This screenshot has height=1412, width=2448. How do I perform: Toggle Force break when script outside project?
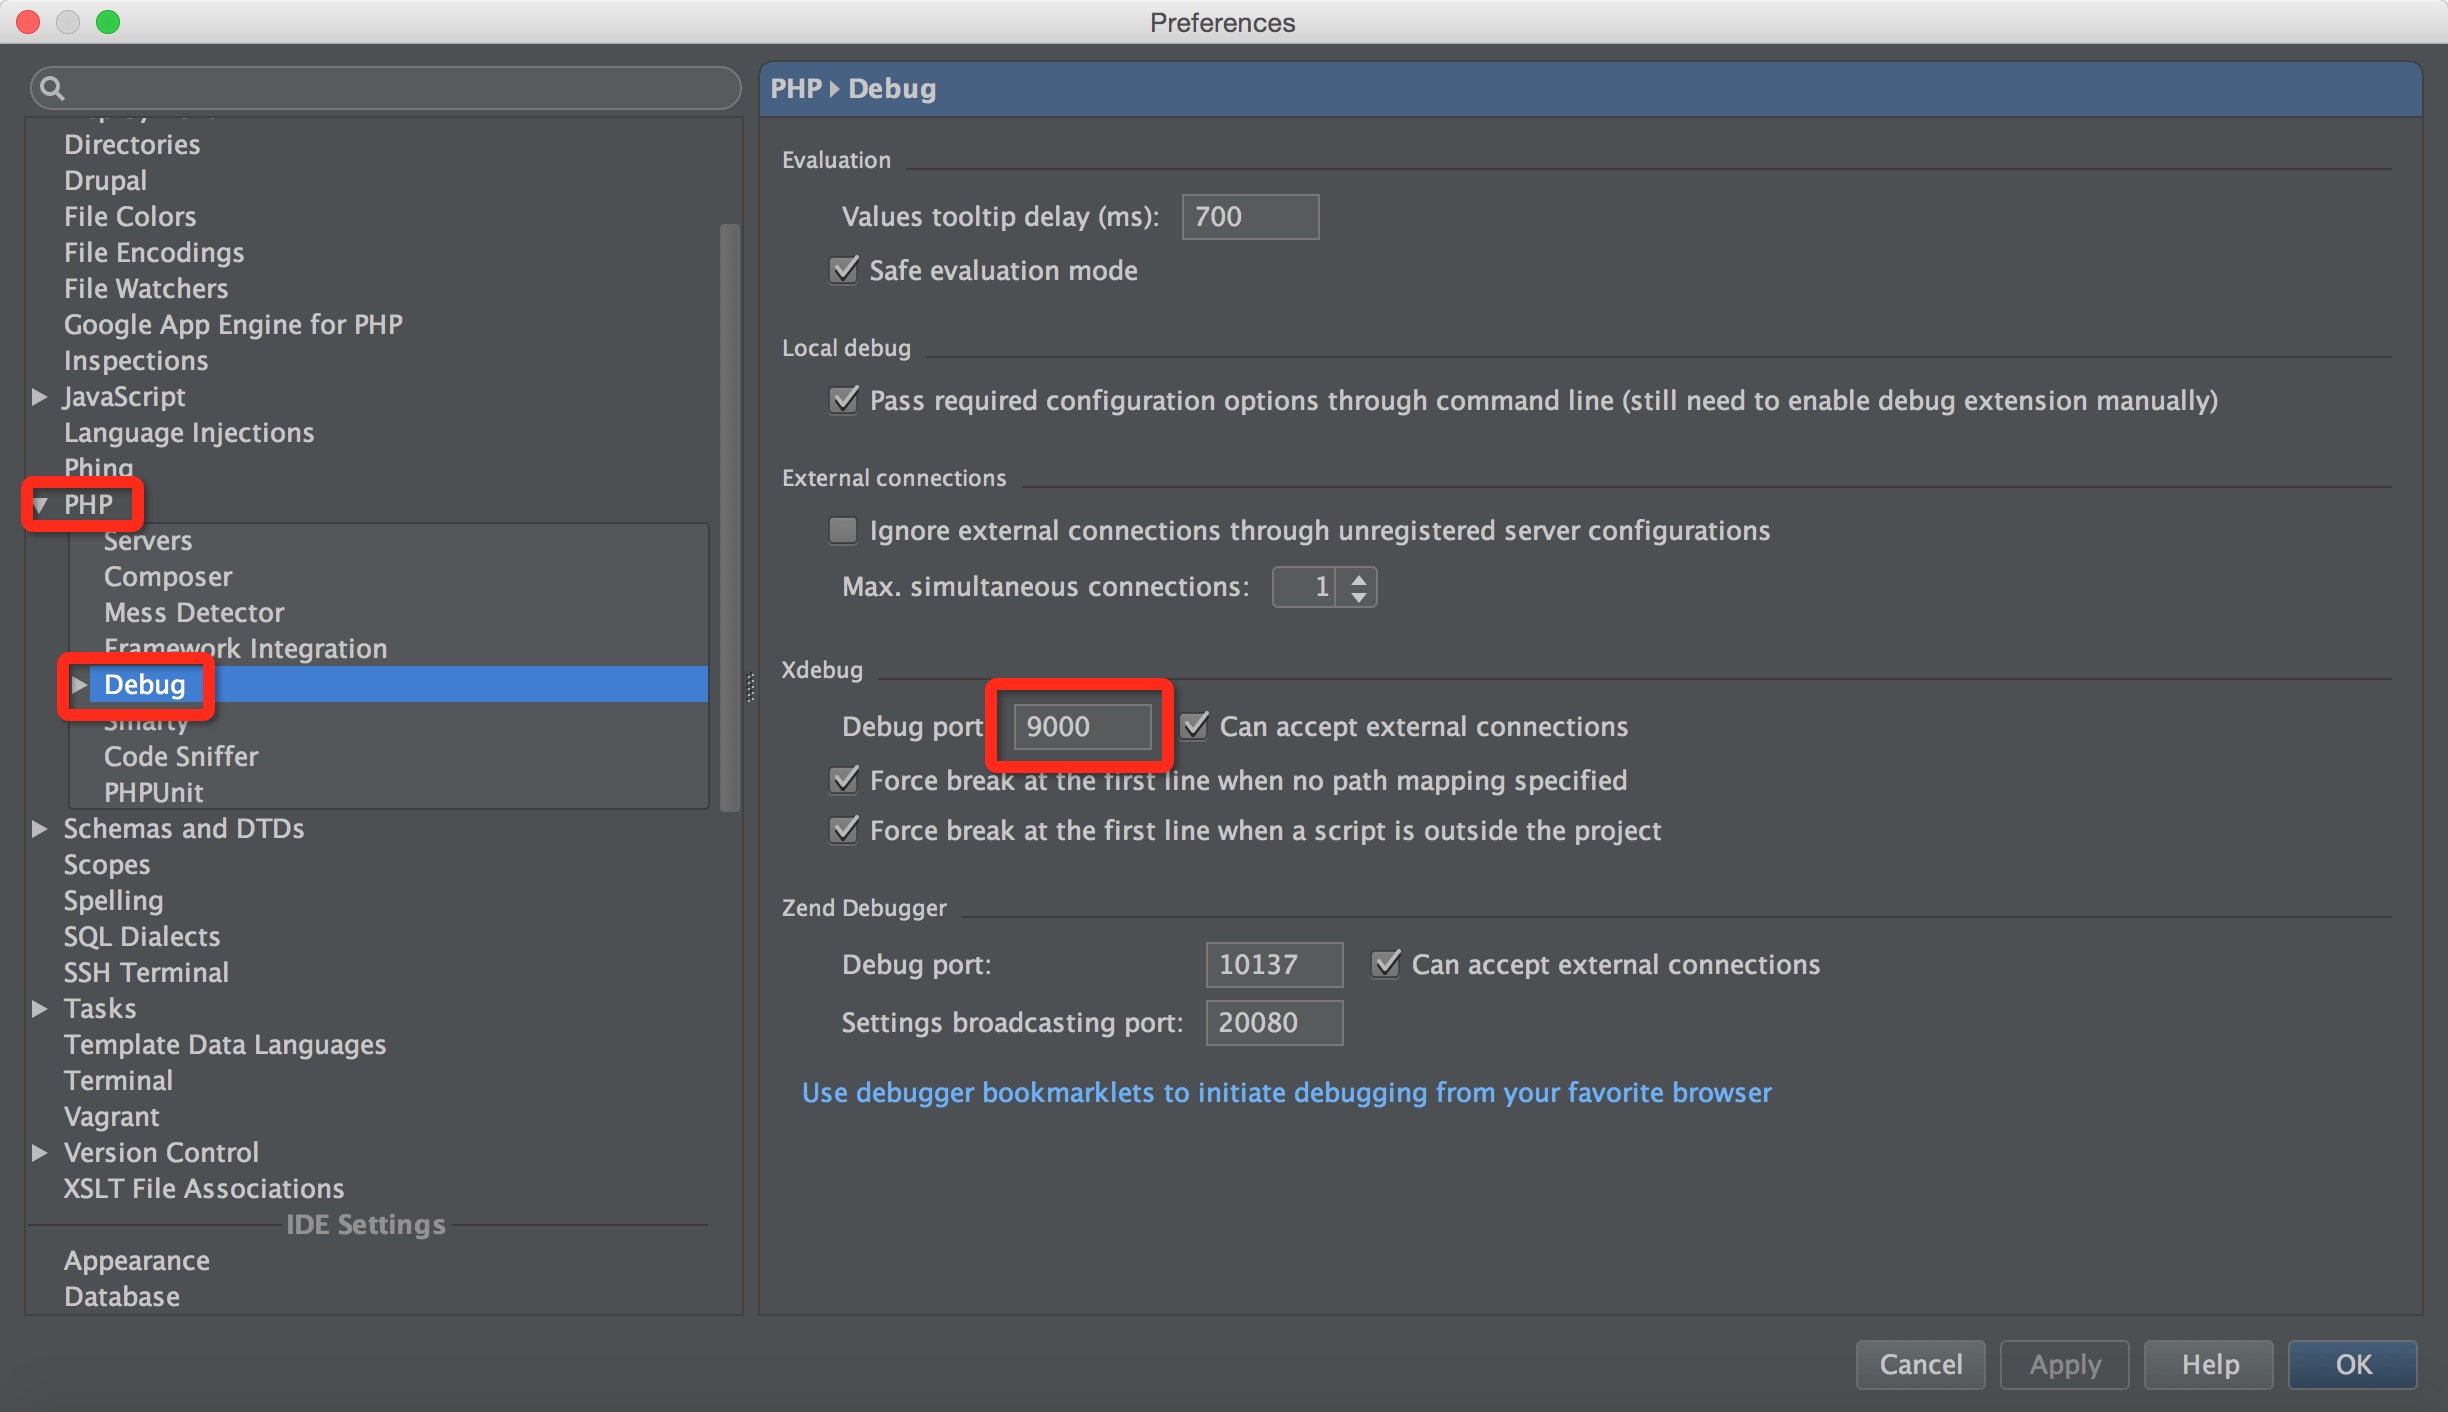844,830
